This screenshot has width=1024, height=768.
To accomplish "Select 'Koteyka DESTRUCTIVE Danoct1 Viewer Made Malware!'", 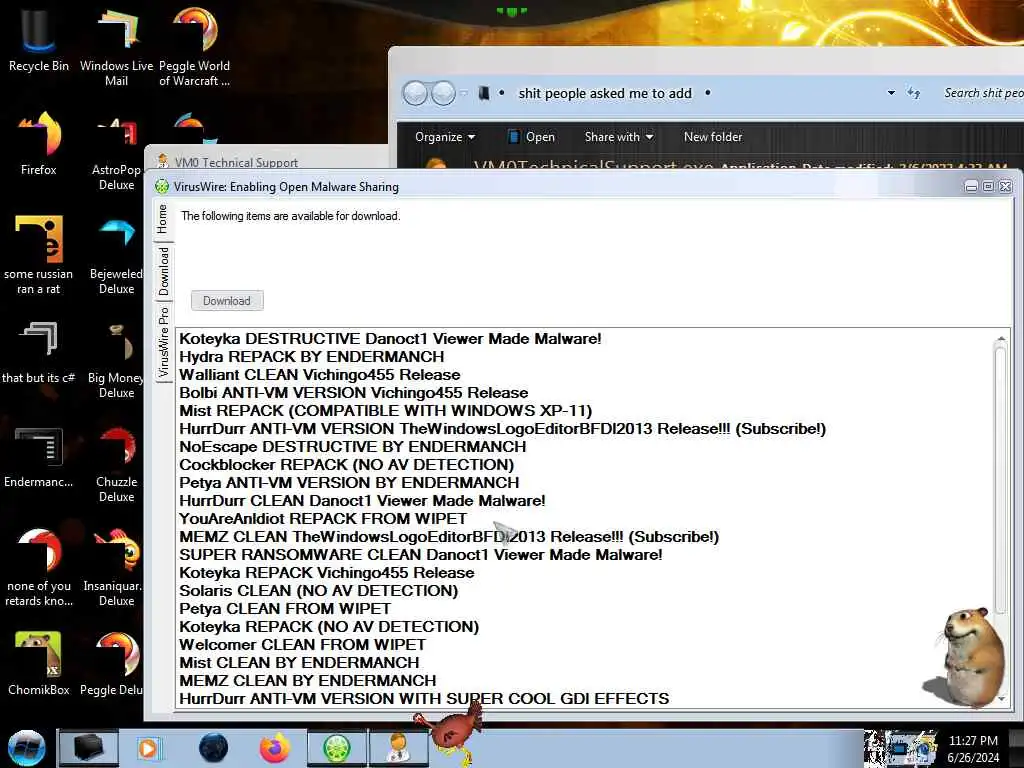I will coord(390,339).
